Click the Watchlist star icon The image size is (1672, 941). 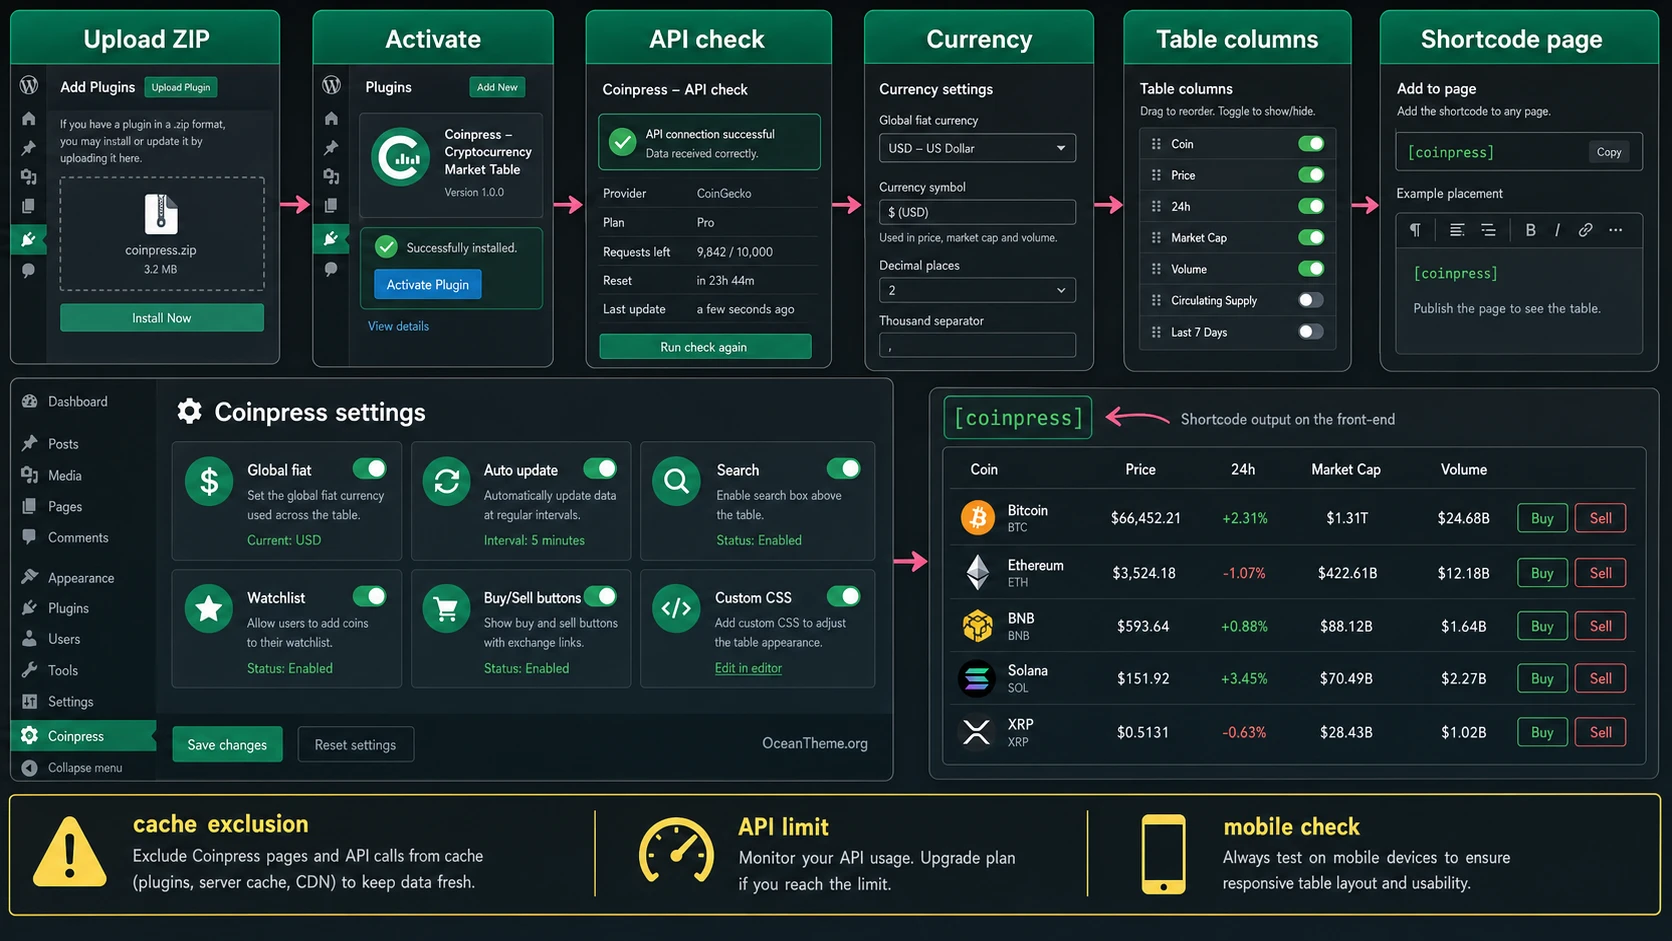pos(209,609)
